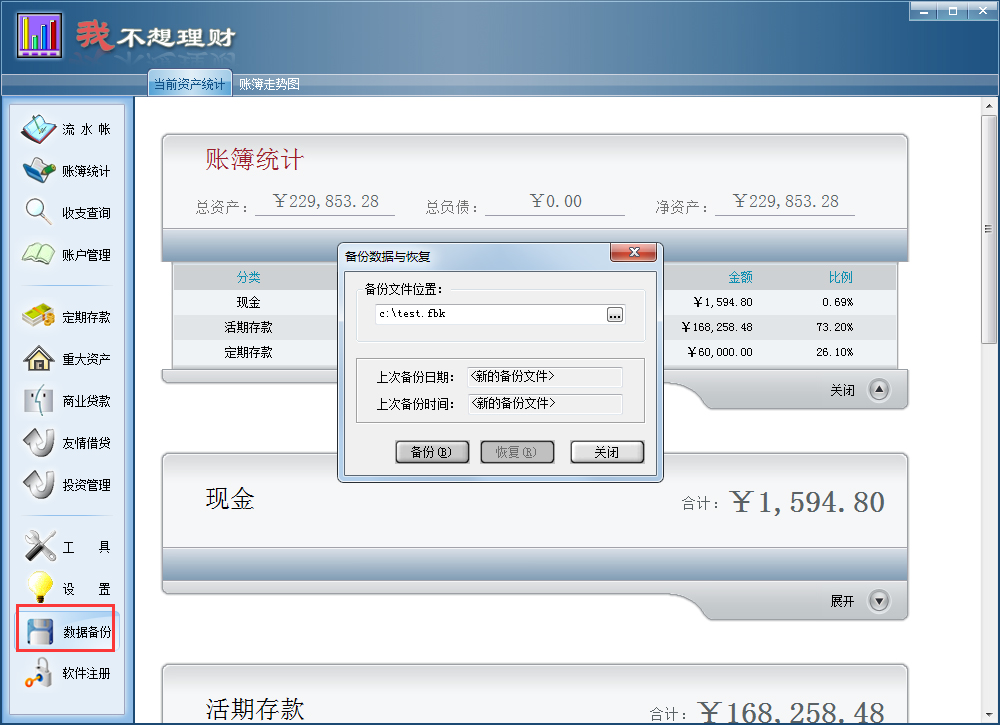The height and width of the screenshot is (725, 1000).
Task: Click 总资产 value ¥229,853.28
Action: tap(325, 201)
